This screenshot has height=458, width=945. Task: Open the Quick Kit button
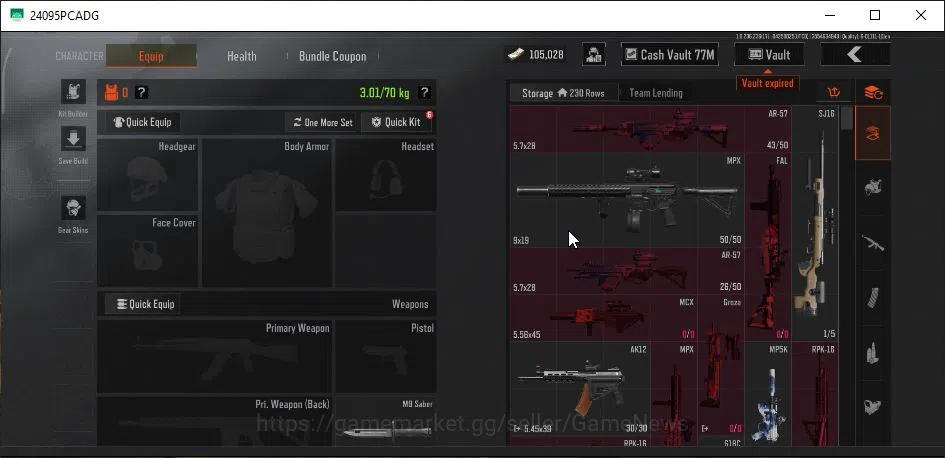[396, 122]
